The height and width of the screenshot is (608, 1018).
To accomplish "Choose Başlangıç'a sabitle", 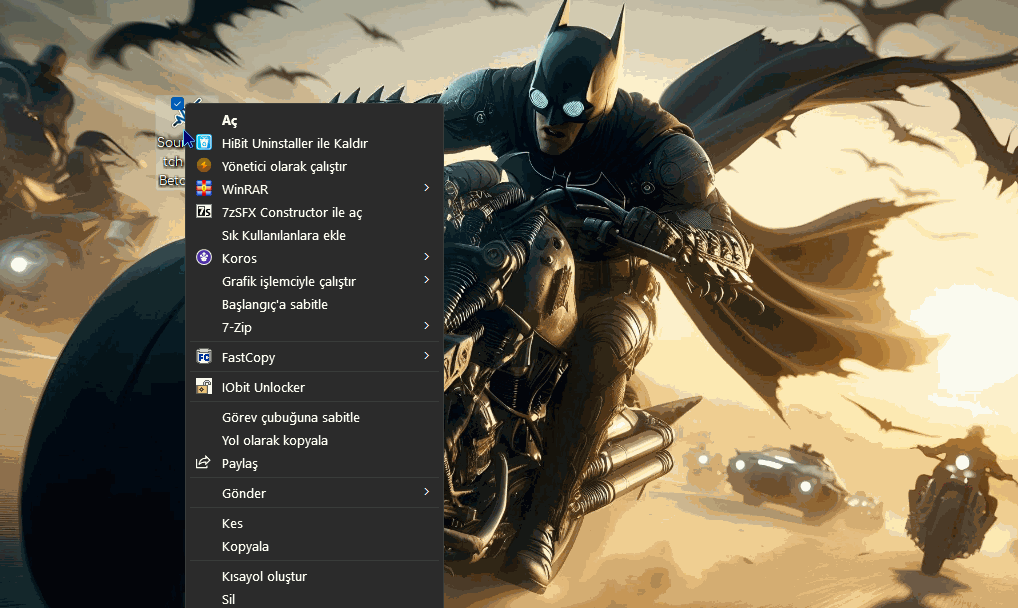I will pyautogui.click(x=315, y=305).
